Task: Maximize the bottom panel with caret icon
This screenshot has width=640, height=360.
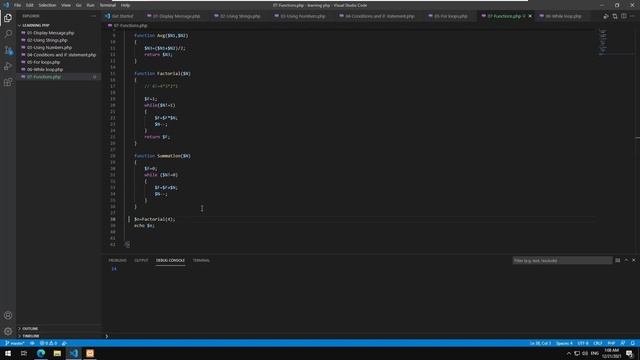Action: coord(626,260)
